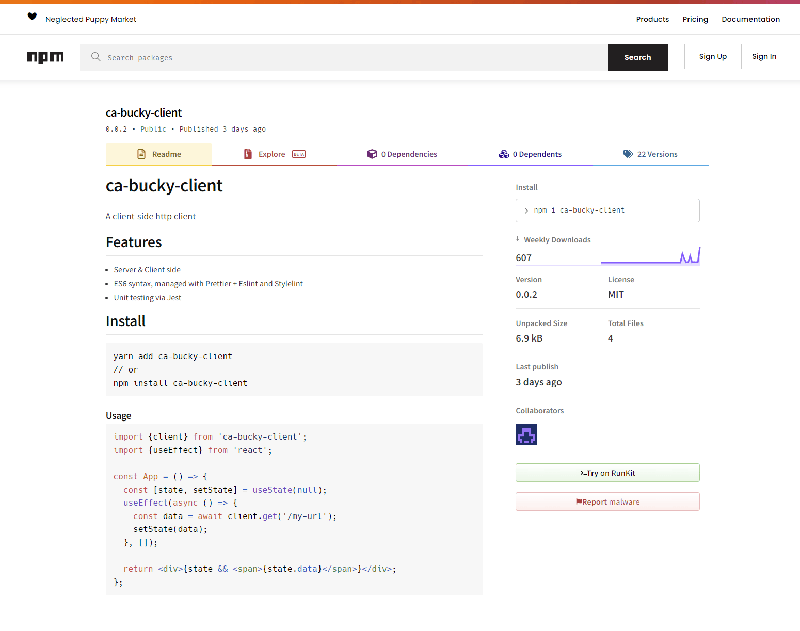Click the Dependents cubes icon
The height and width of the screenshot is (631, 800).
pyautogui.click(x=504, y=154)
